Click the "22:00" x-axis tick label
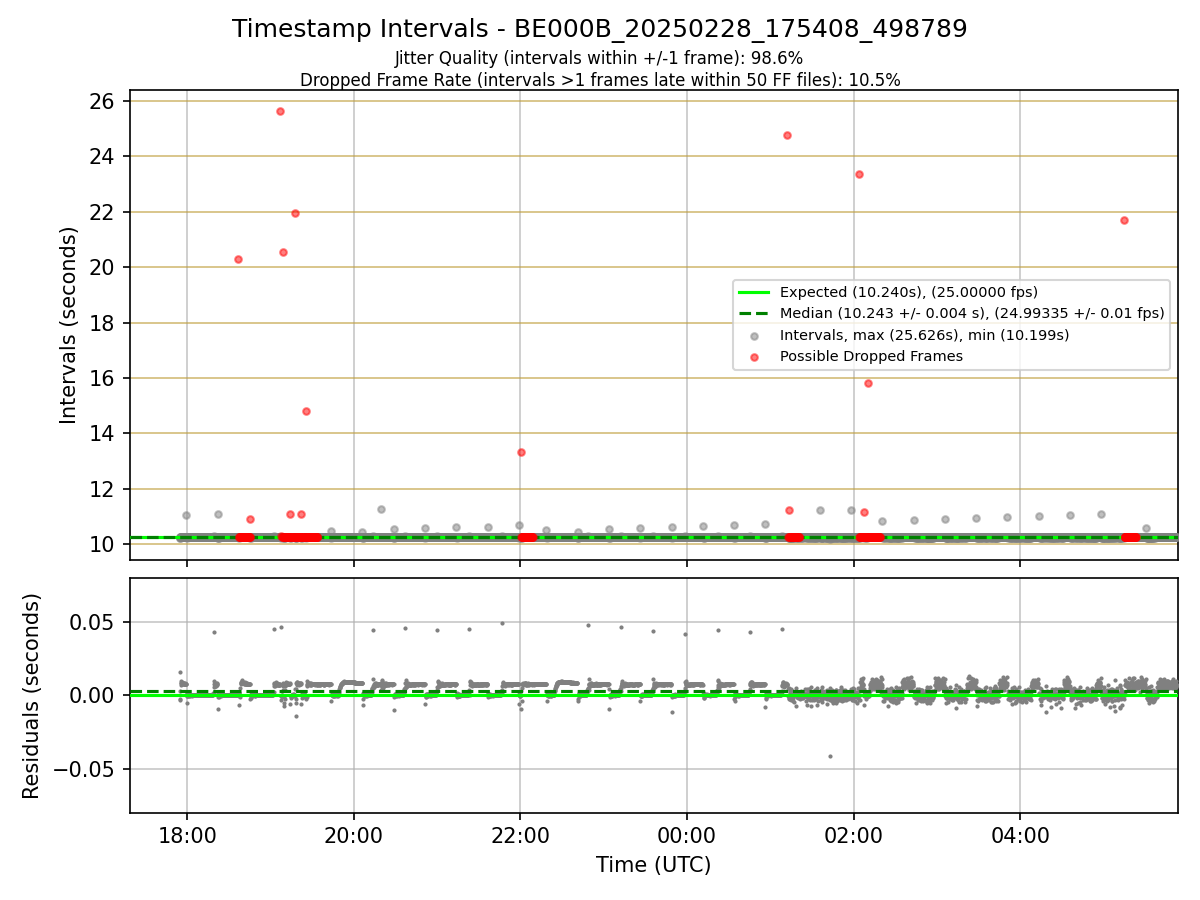Image resolution: width=1200 pixels, height=900 pixels. [520, 835]
